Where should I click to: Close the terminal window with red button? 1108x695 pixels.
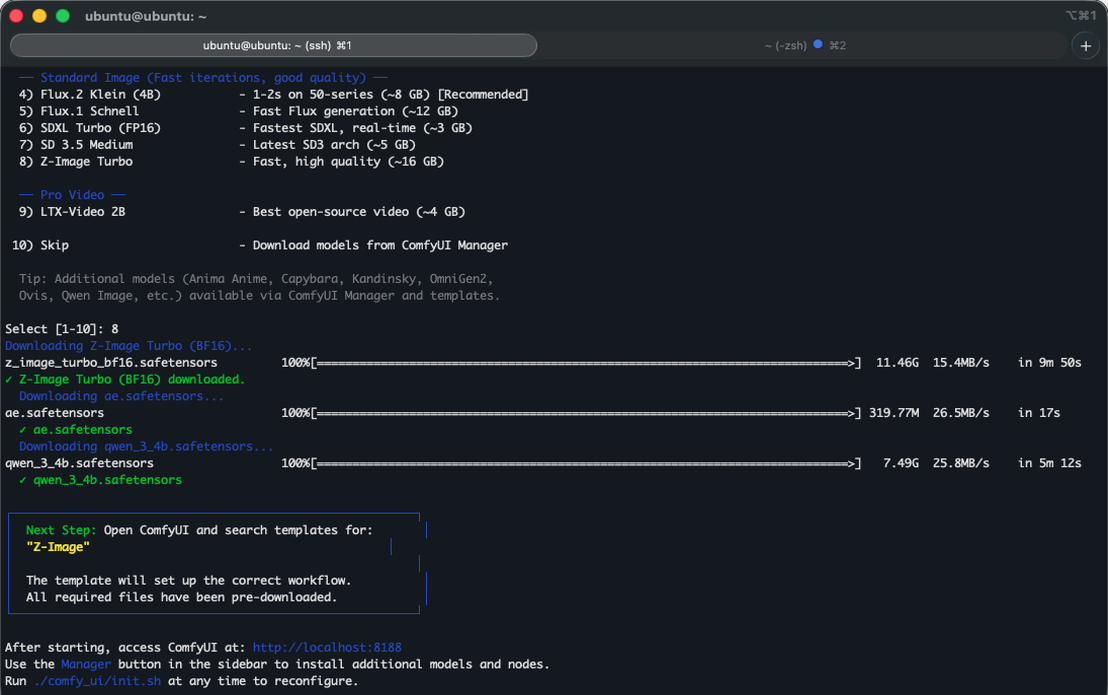point(16,16)
